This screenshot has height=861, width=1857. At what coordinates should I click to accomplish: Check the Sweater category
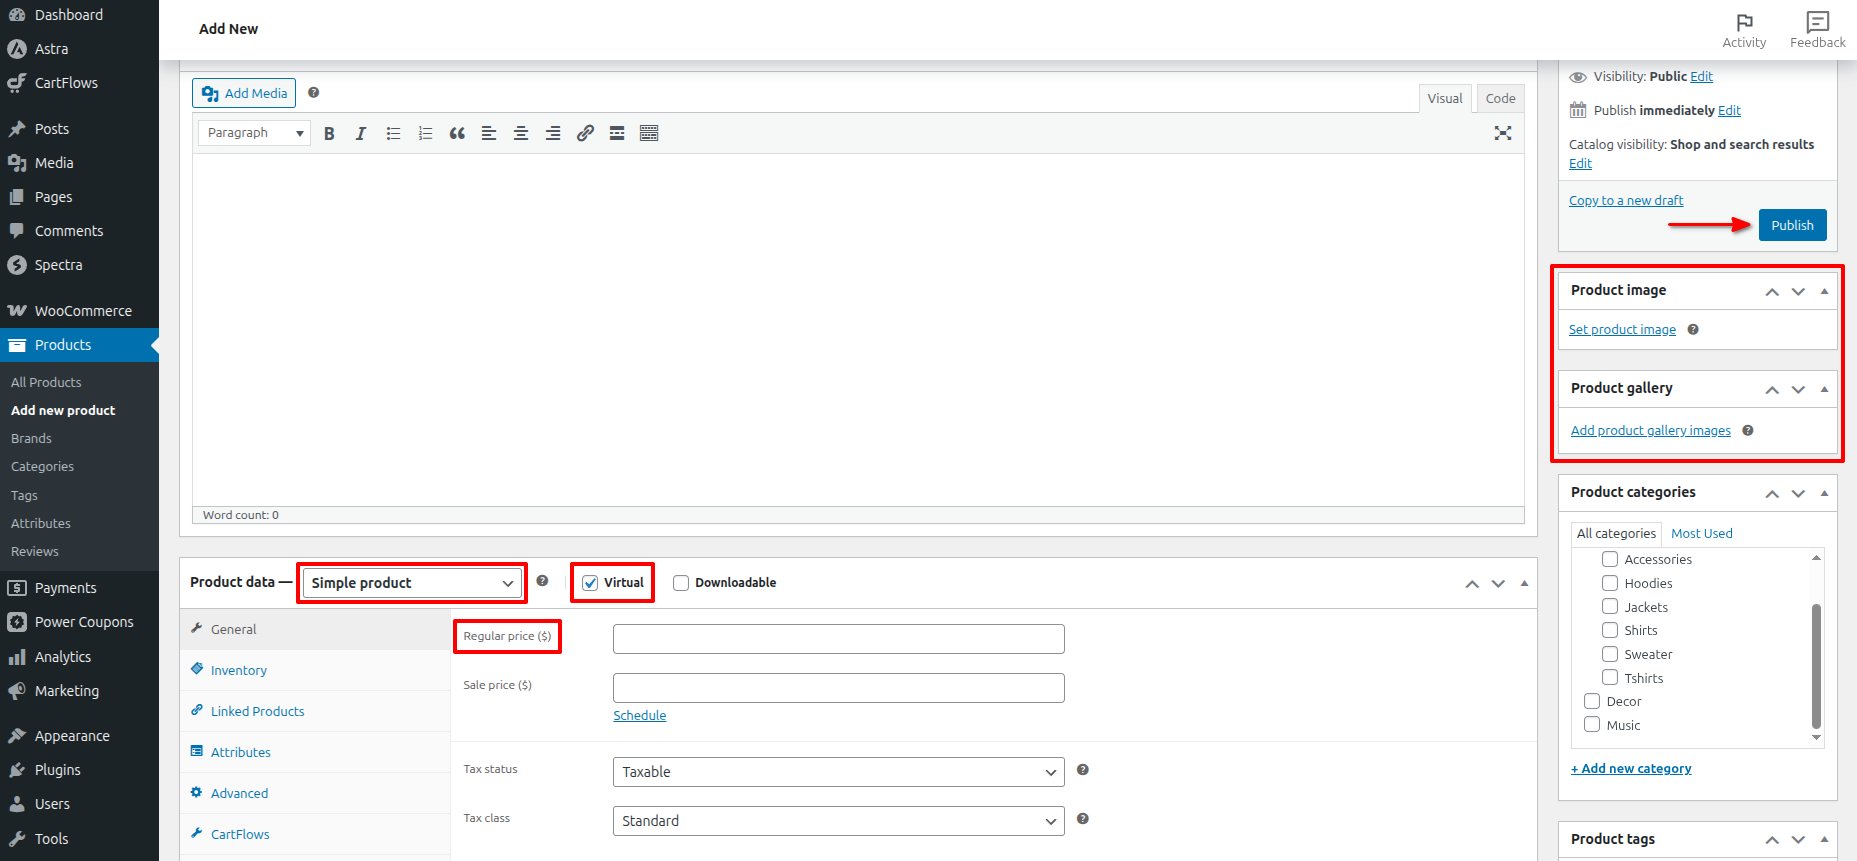tap(1610, 654)
